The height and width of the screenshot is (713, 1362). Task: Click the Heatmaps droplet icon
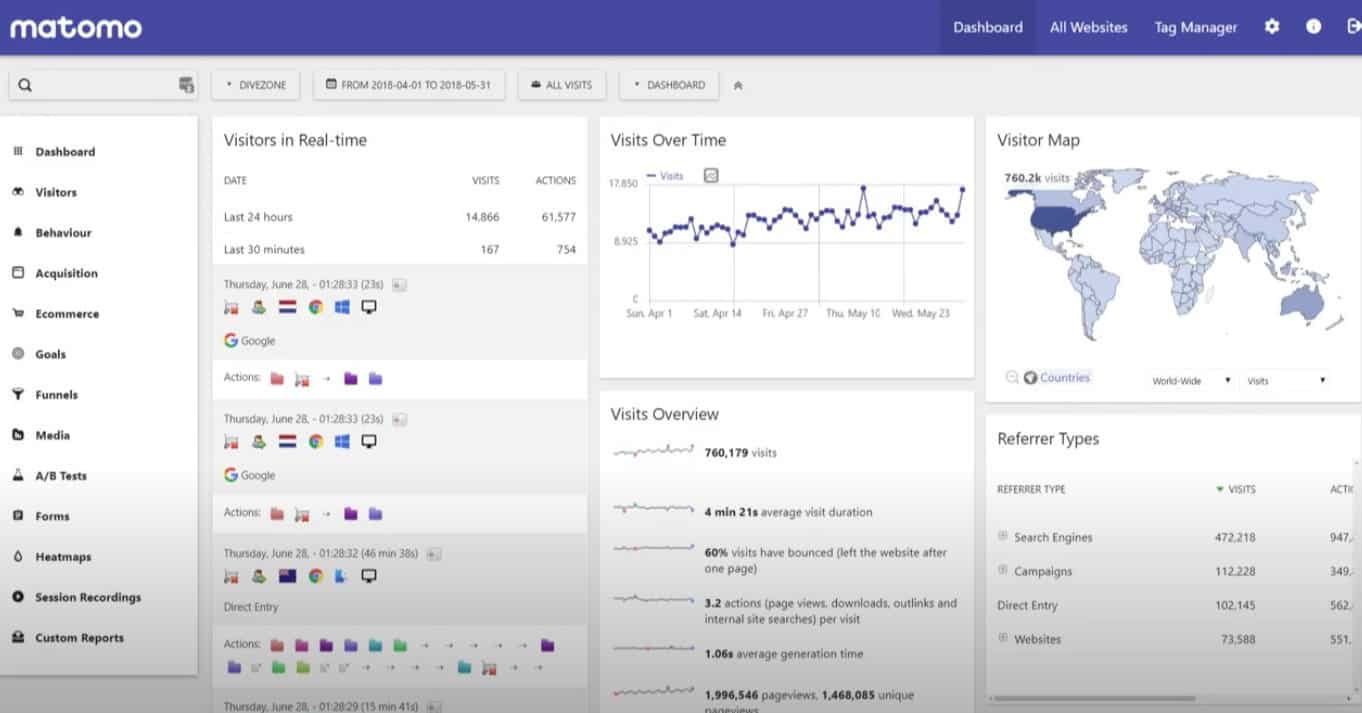[18, 556]
